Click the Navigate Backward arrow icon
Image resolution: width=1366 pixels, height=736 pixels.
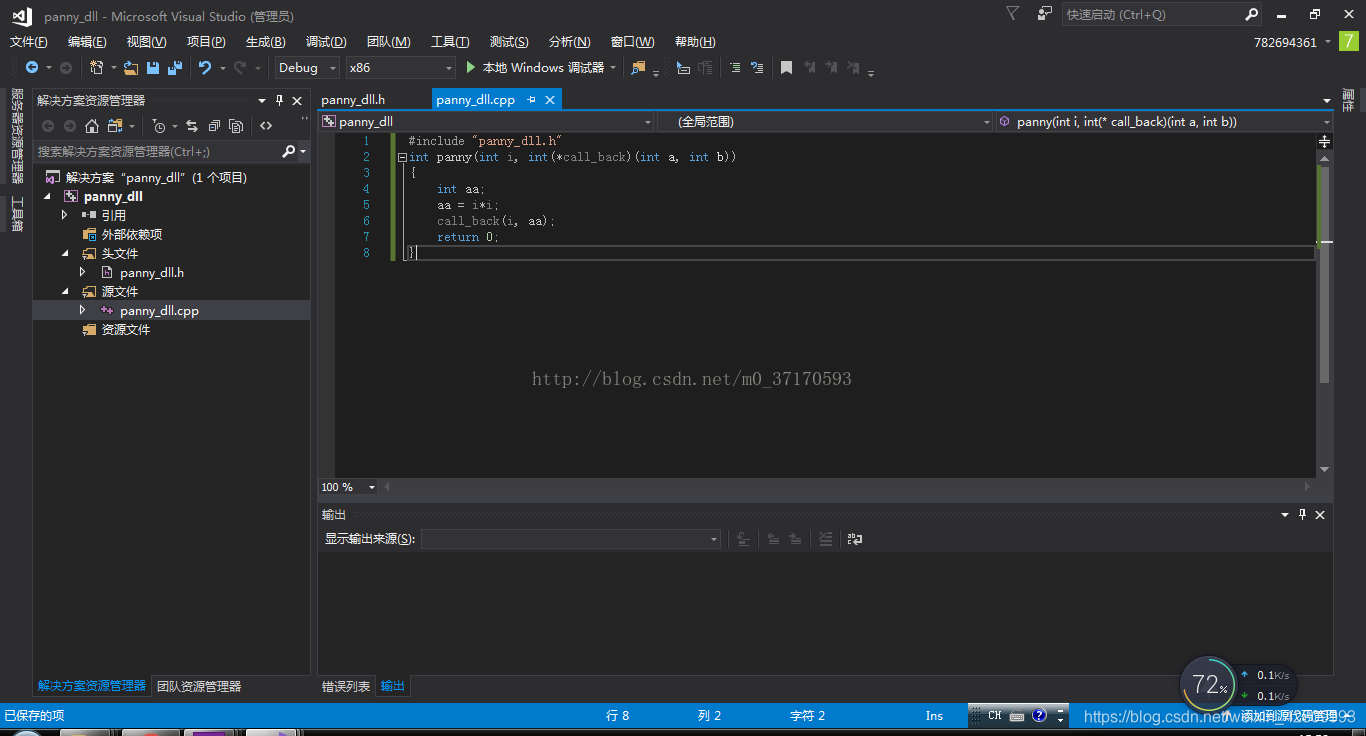pos(32,68)
